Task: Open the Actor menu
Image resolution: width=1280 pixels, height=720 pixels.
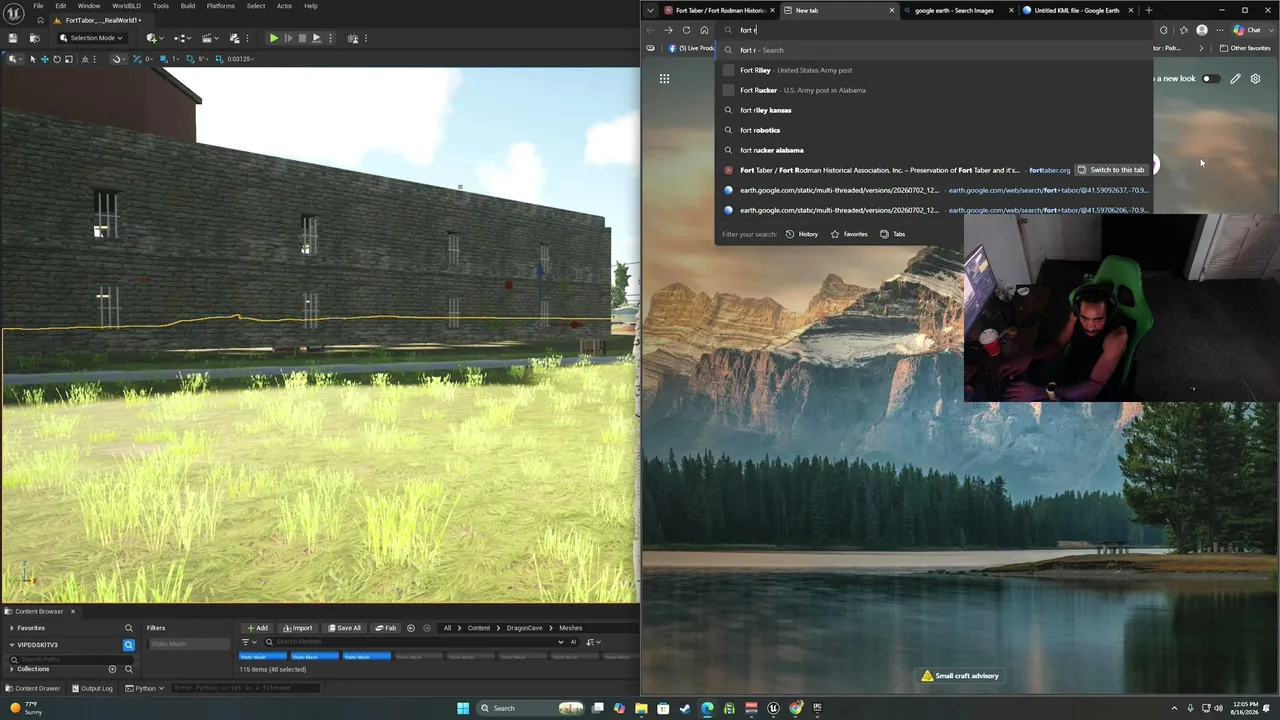Action: (285, 6)
